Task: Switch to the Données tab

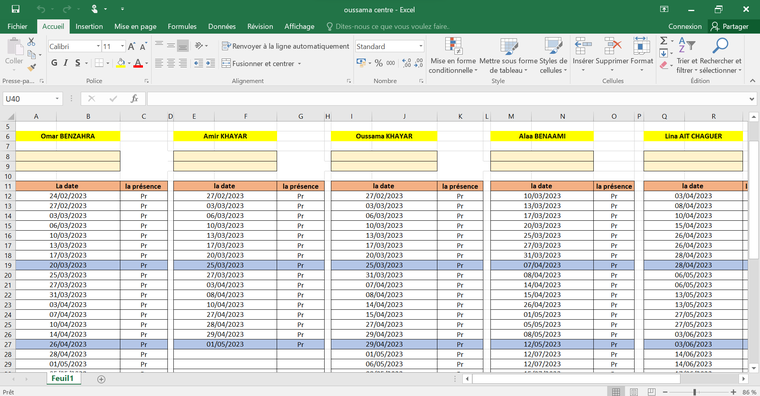Action: tap(222, 26)
